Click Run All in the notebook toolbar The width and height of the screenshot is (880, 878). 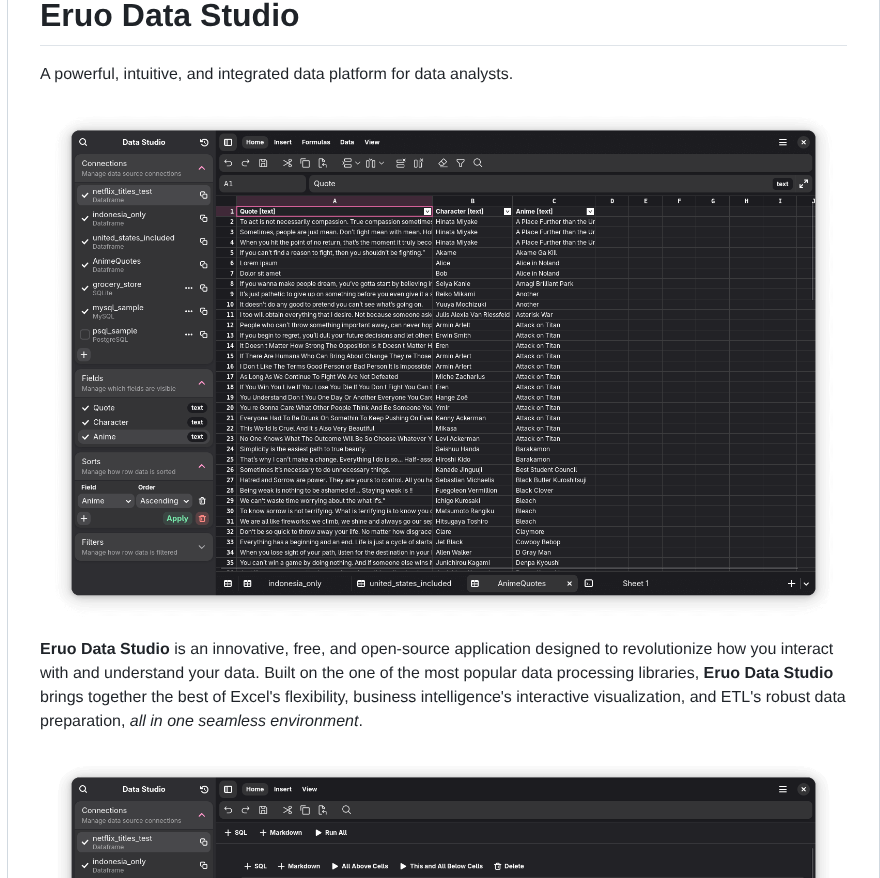[x=331, y=832]
